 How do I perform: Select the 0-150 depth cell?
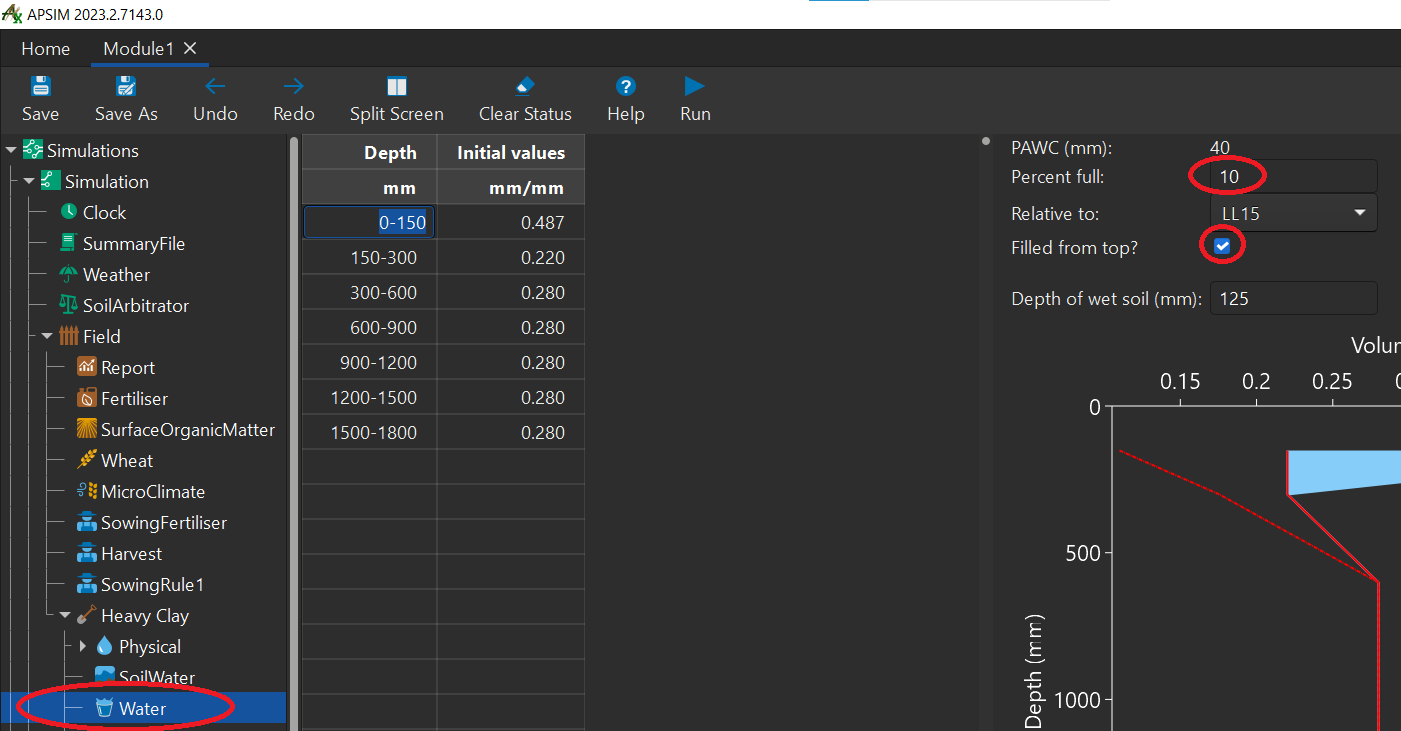[369, 223]
